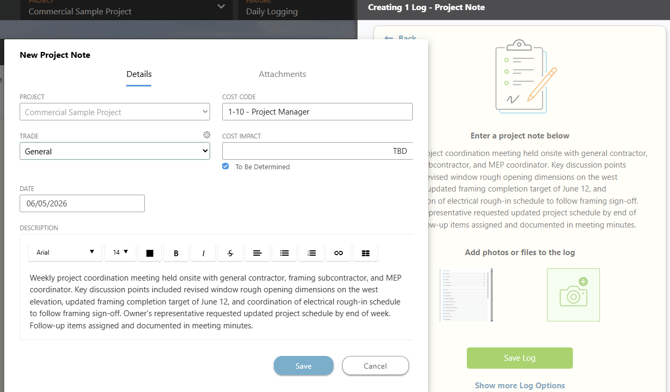Click the New Project Note title
This screenshot has width=670, height=392.
click(x=55, y=55)
